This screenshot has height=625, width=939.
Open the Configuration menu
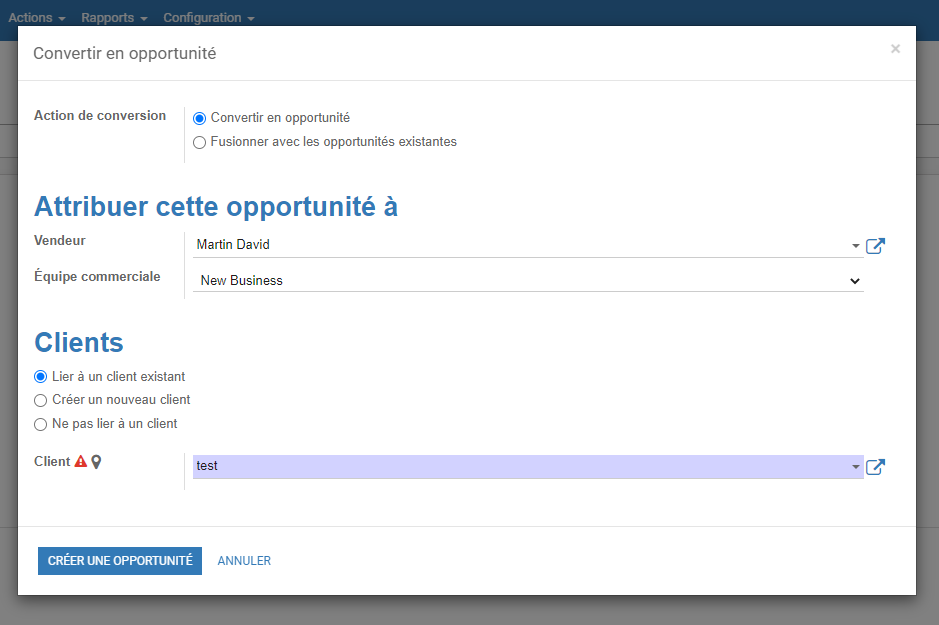click(209, 17)
